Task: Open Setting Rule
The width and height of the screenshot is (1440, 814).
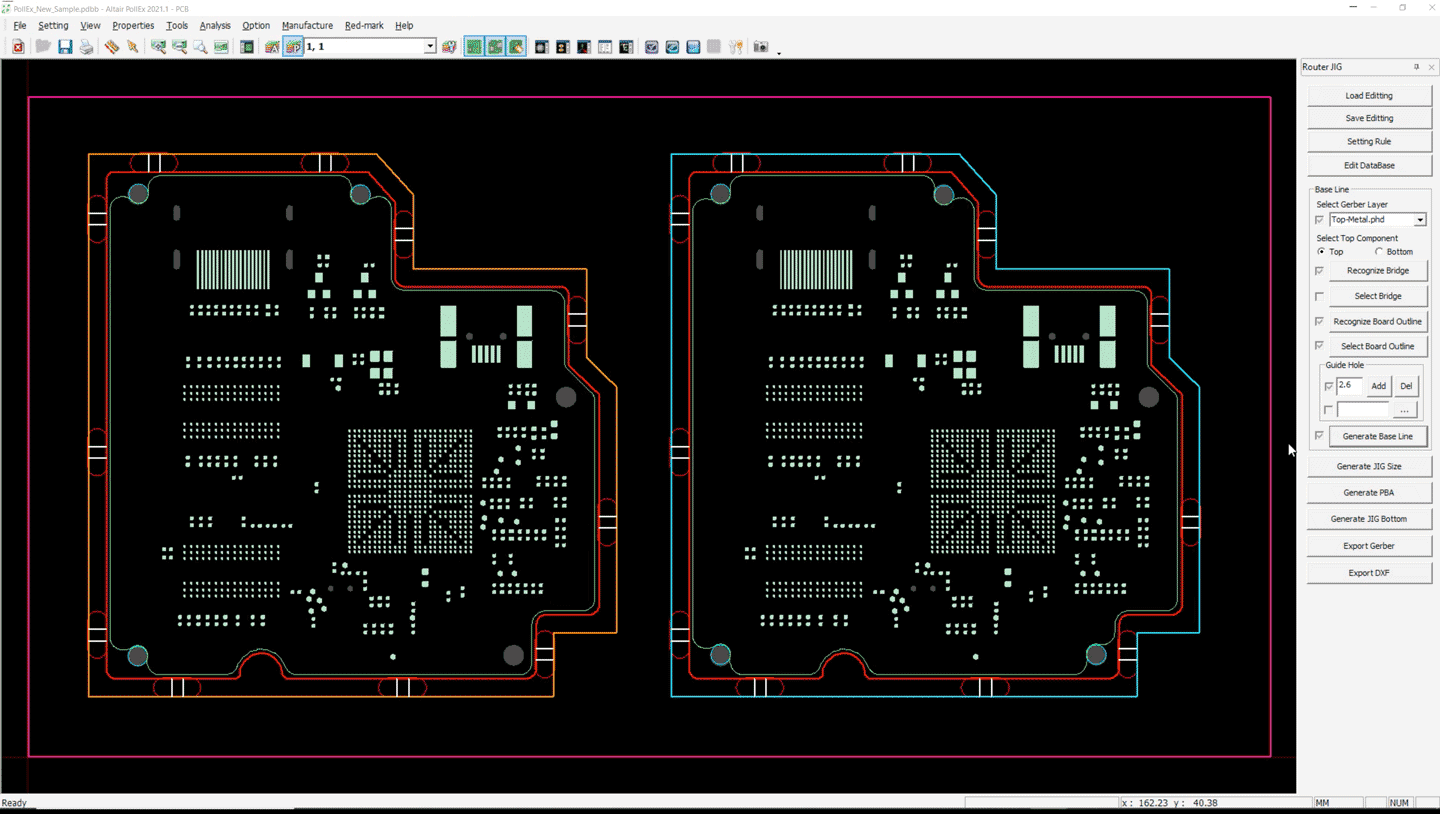Action: (x=1369, y=142)
